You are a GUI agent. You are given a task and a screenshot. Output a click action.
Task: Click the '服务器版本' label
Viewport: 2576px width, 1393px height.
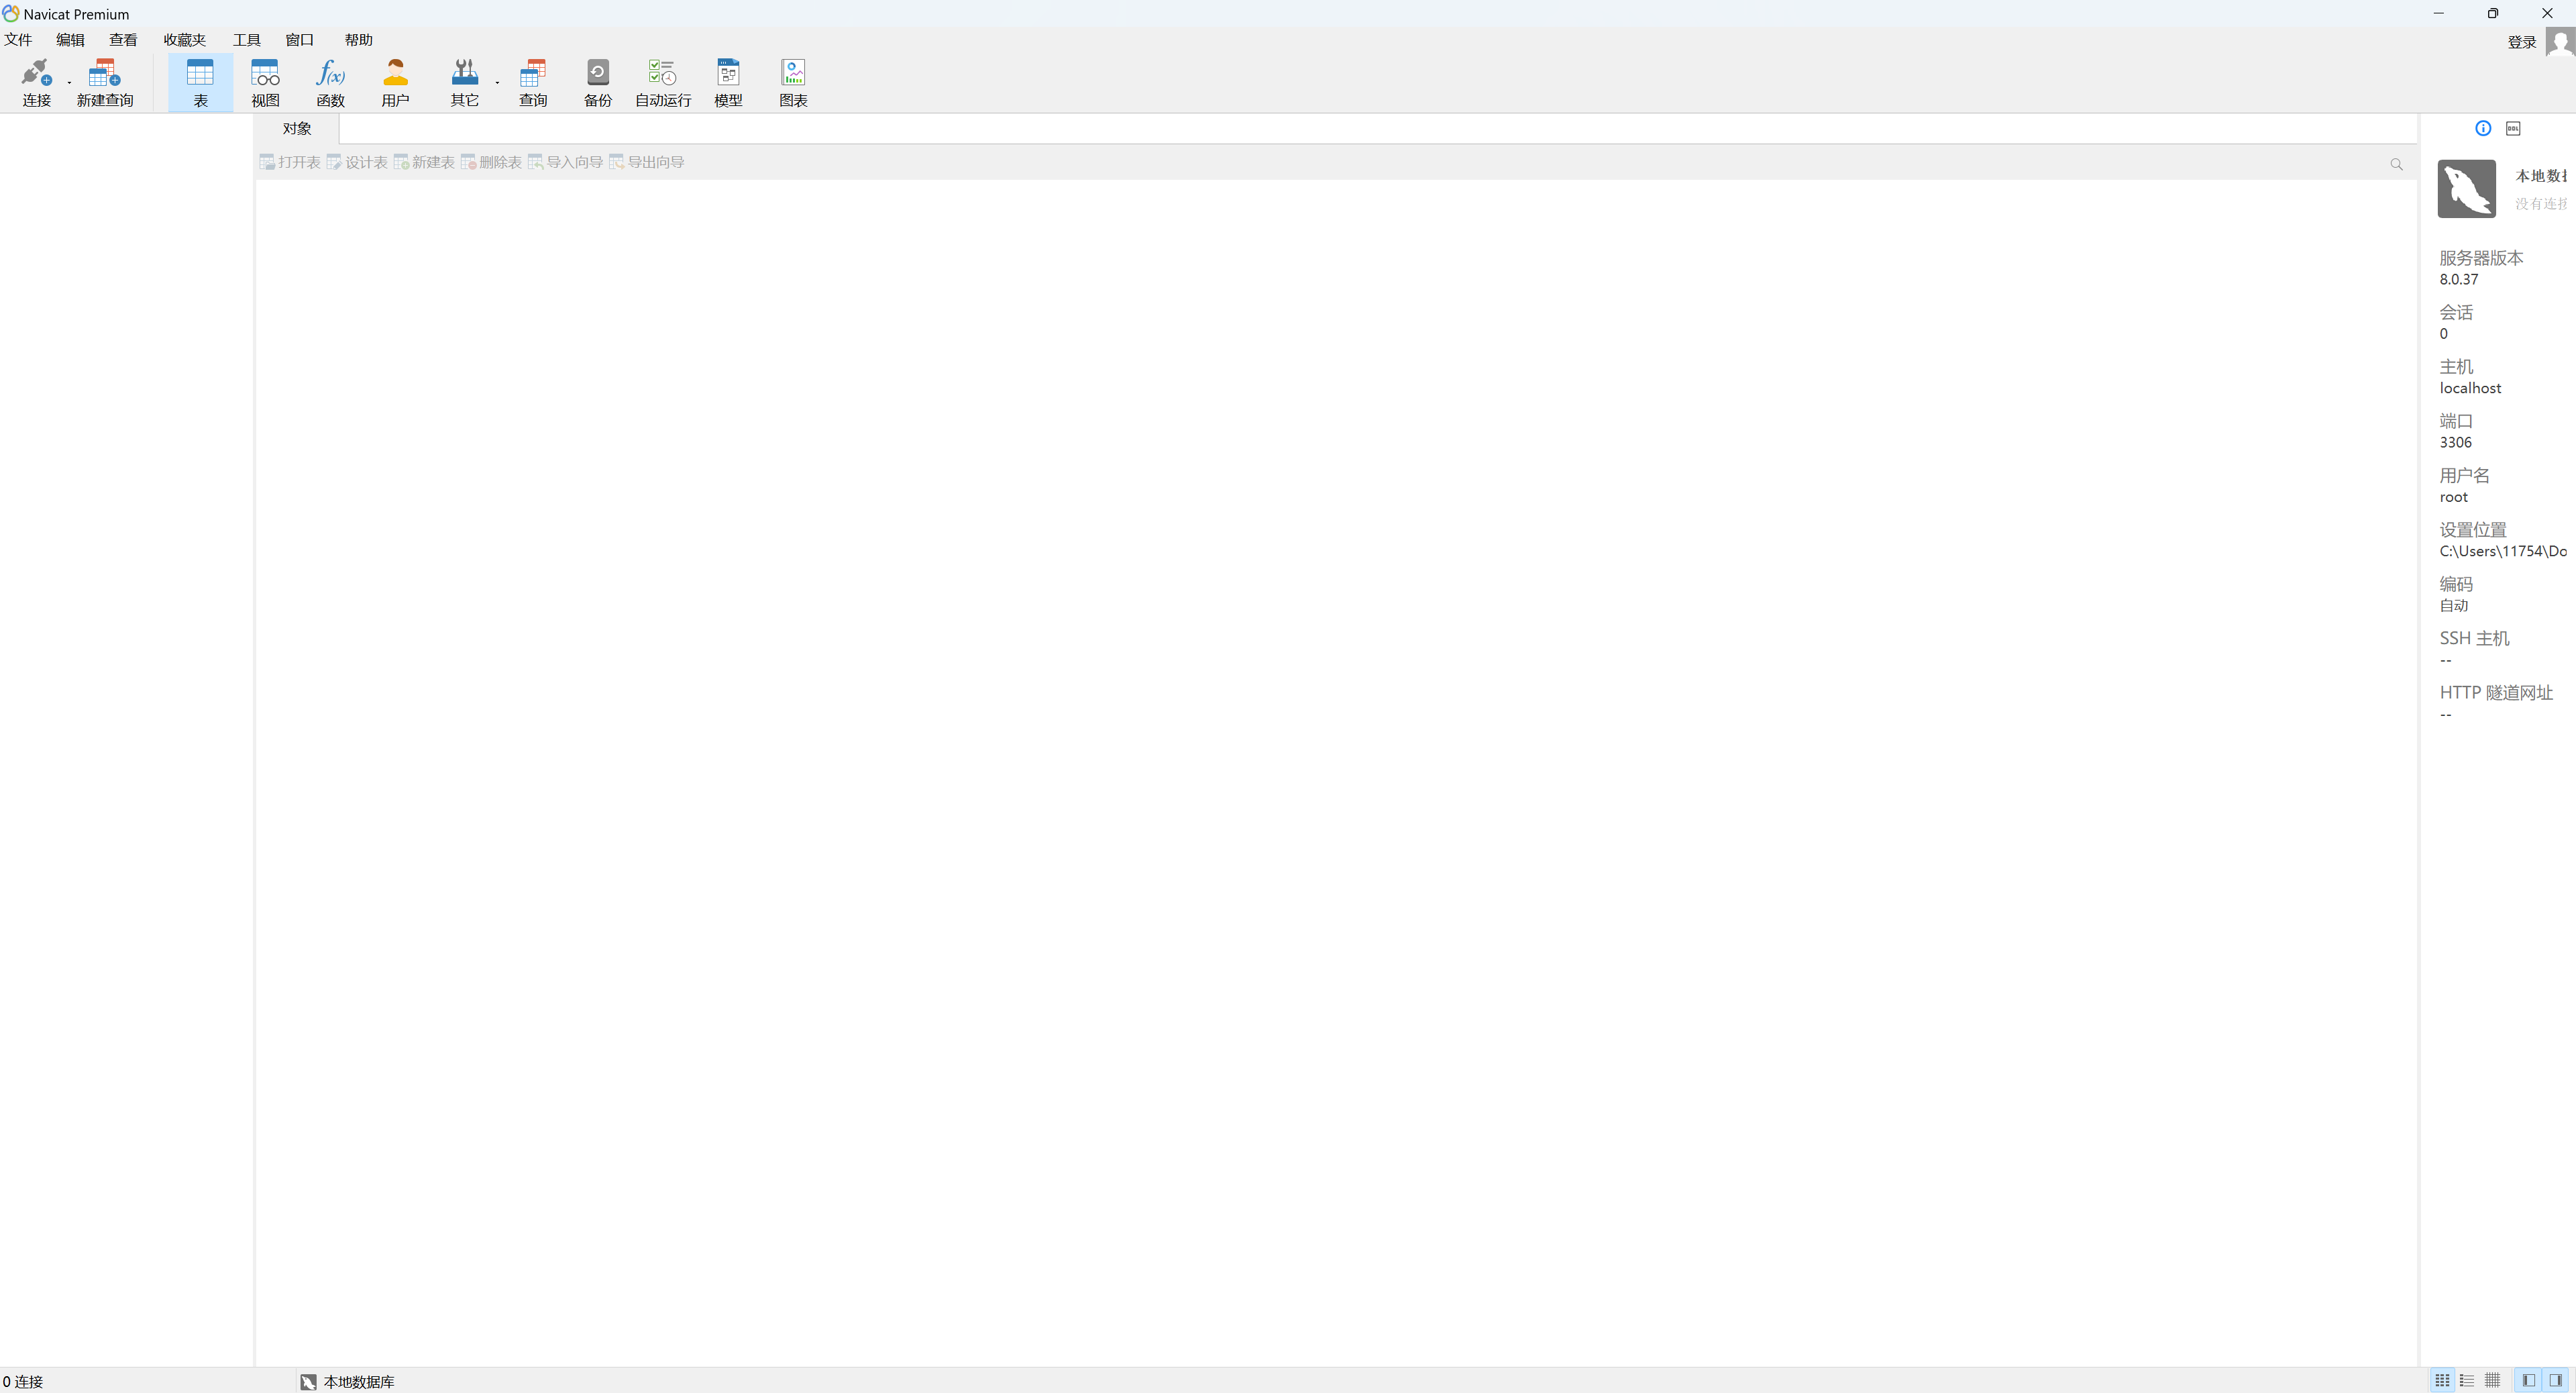[x=2481, y=258]
